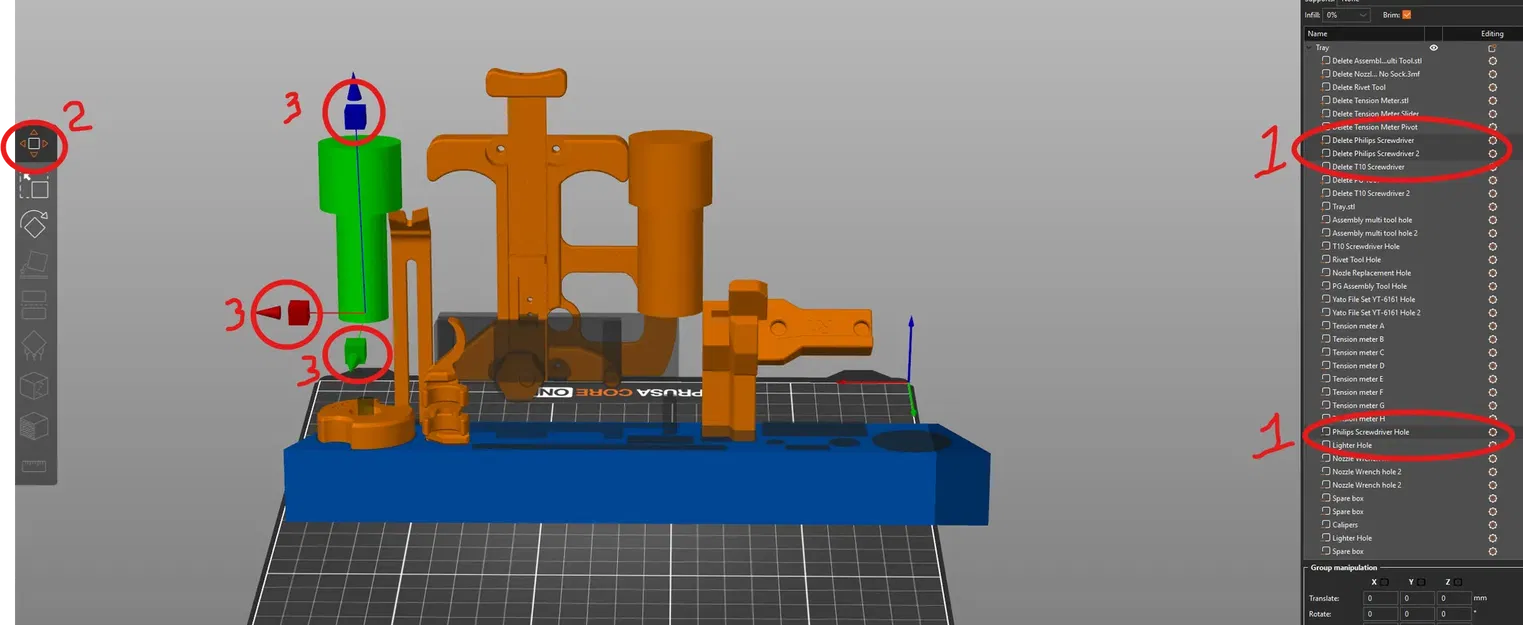This screenshot has height=625, width=1523.
Task: Toggle visibility eye on Tray row
Action: (x=1433, y=48)
